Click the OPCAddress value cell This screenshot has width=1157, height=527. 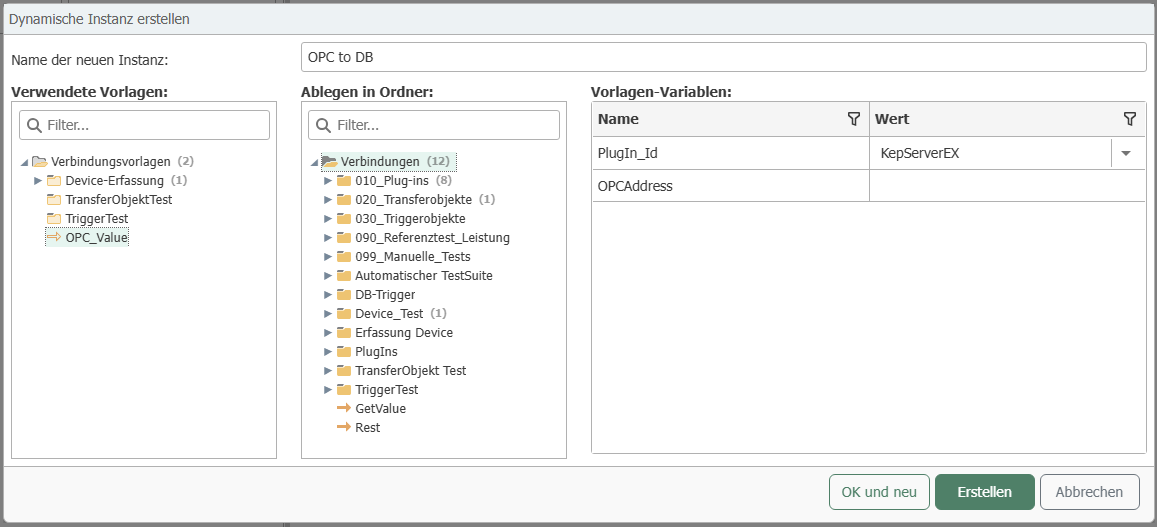pyautogui.click(x=1006, y=186)
